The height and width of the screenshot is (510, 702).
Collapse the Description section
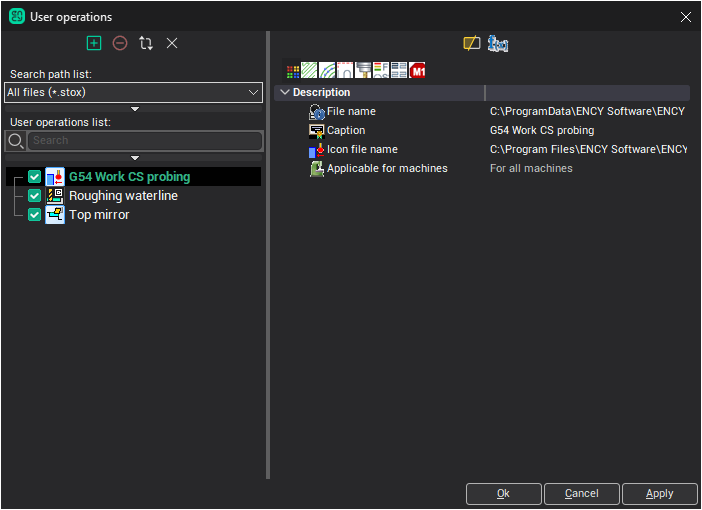pyautogui.click(x=285, y=92)
